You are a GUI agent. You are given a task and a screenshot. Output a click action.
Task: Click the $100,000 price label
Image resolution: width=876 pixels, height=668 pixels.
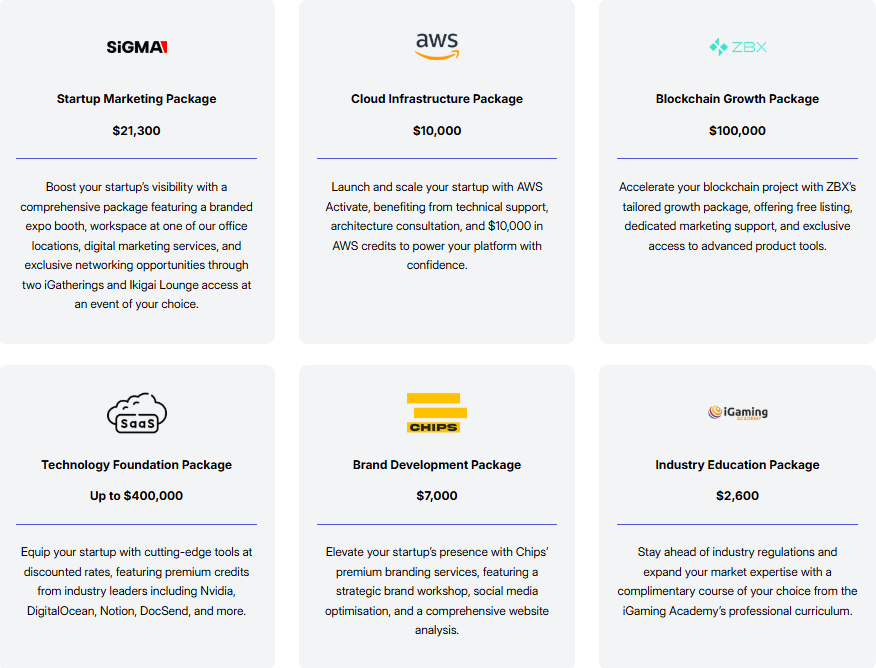(x=737, y=131)
